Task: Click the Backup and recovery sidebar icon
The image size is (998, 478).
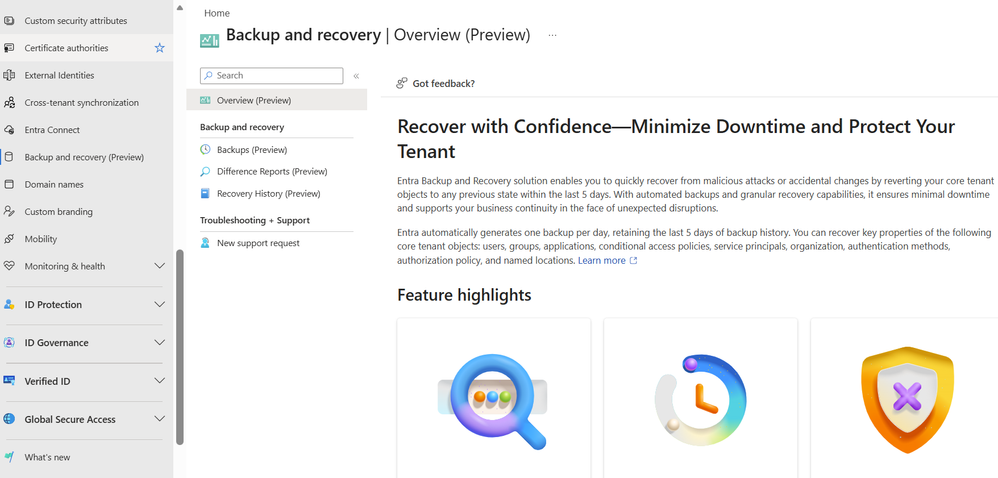Action: 9,157
